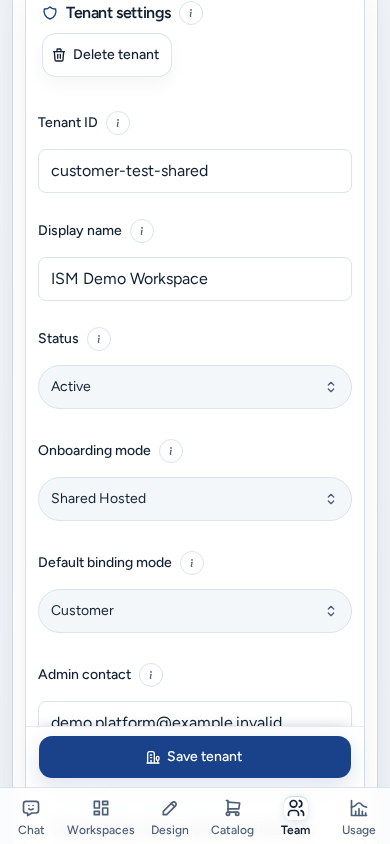This screenshot has width=390, height=844.
Task: Go to the Catalog tab
Action: pyautogui.click(x=232, y=817)
